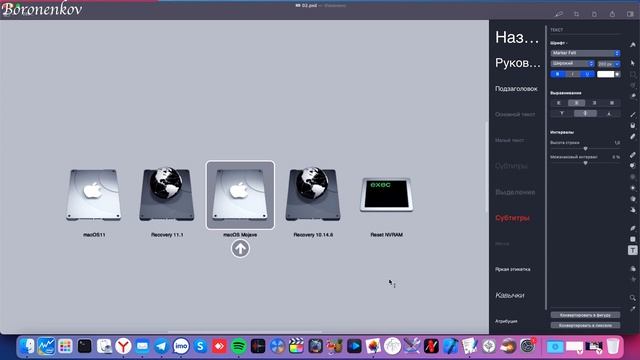This screenshot has height=360, width=640.
Task: Align text to the right
Action: coord(594,103)
